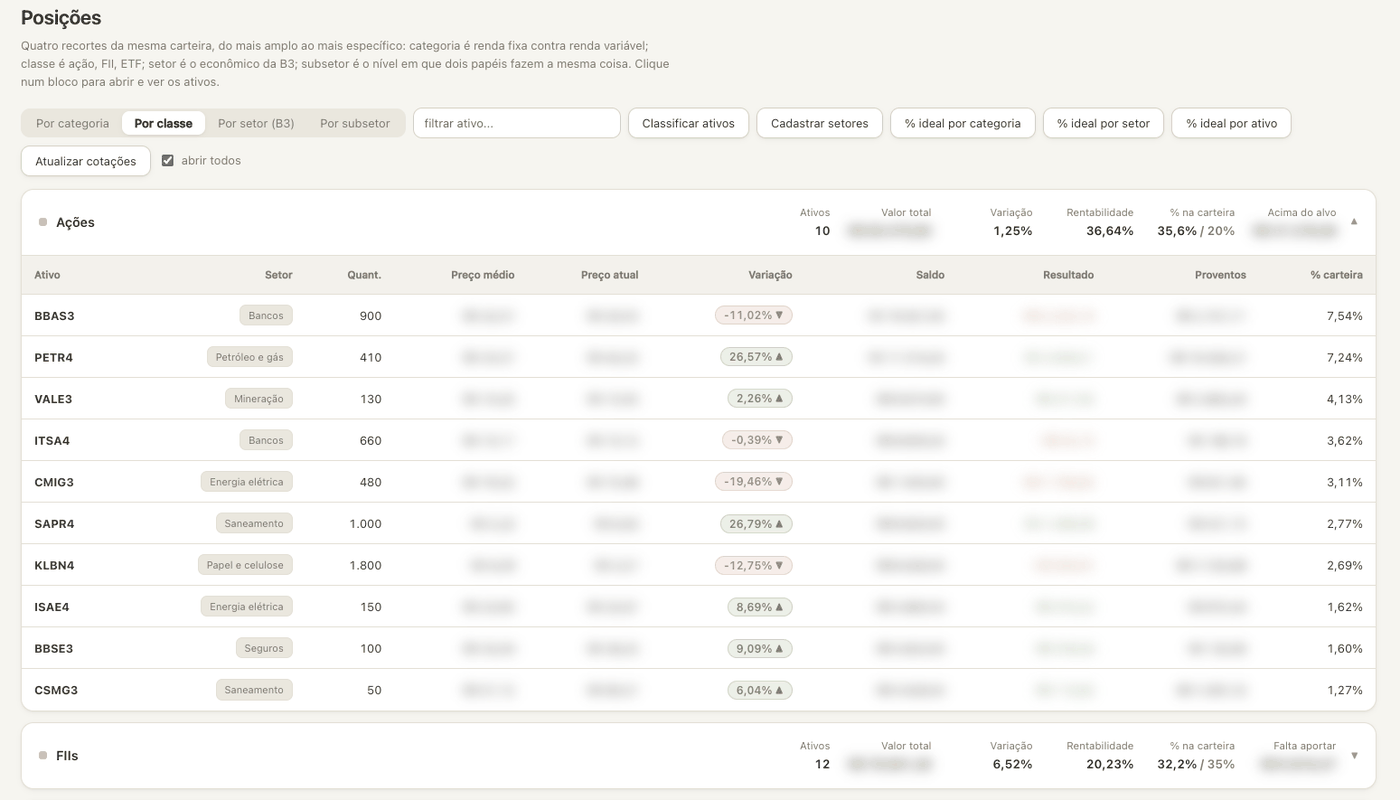Select the BBSE3 ticker

[54, 649]
